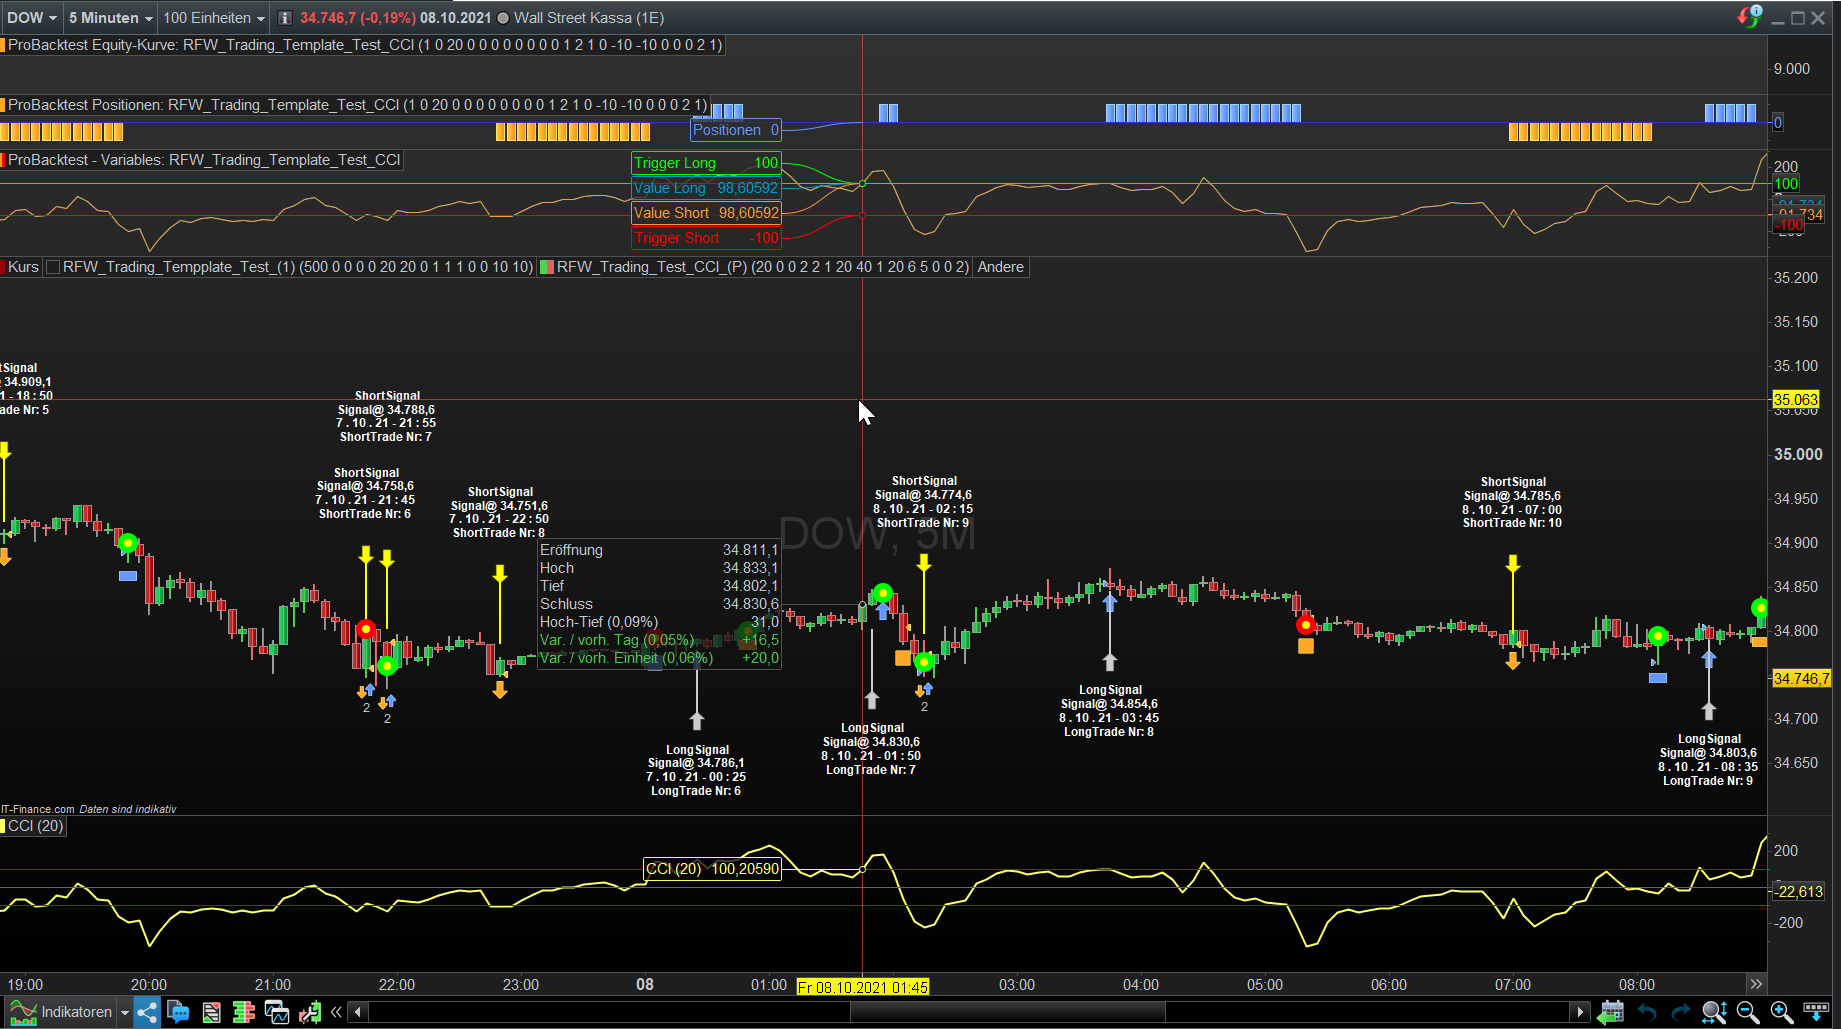
Task: Open the red-green order book icon
Action: pyautogui.click(x=244, y=1012)
